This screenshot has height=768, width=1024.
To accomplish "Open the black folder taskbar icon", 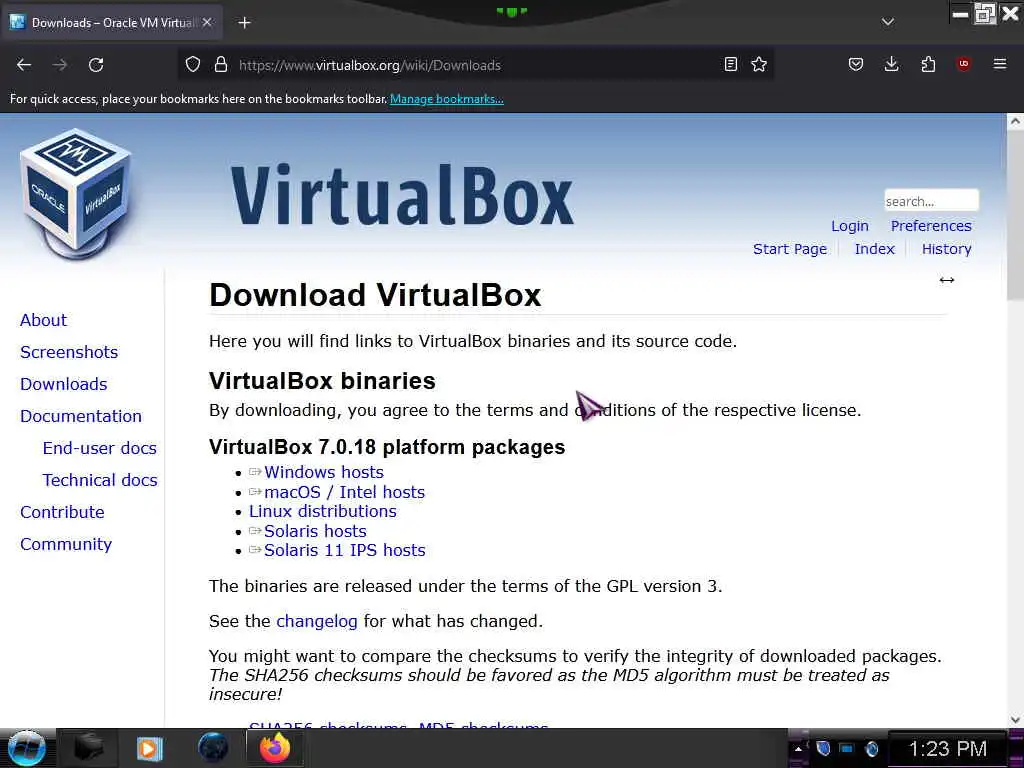I will [88, 748].
